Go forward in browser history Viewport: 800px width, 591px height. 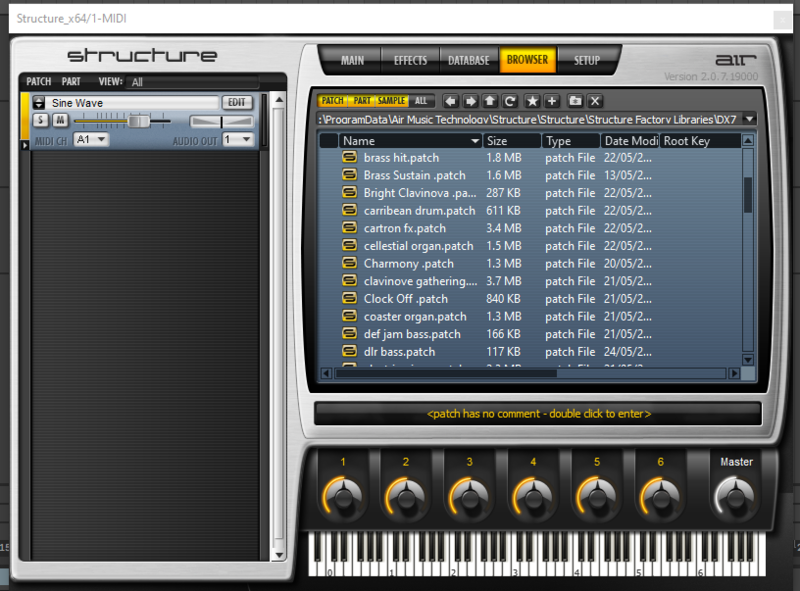(x=470, y=101)
